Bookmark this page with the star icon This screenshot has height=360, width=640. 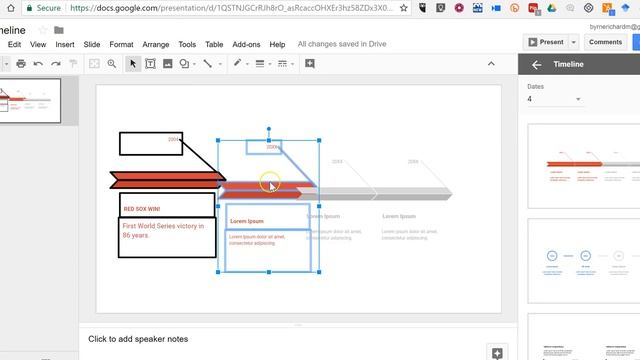click(404, 8)
